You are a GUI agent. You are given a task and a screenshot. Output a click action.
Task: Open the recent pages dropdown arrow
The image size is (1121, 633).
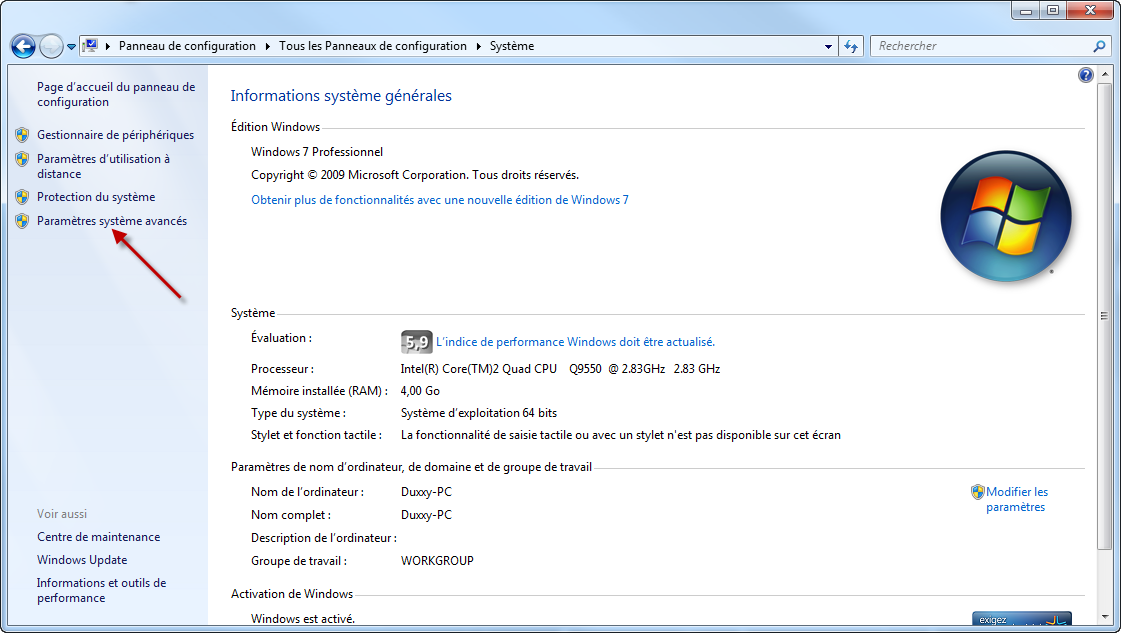point(71,47)
